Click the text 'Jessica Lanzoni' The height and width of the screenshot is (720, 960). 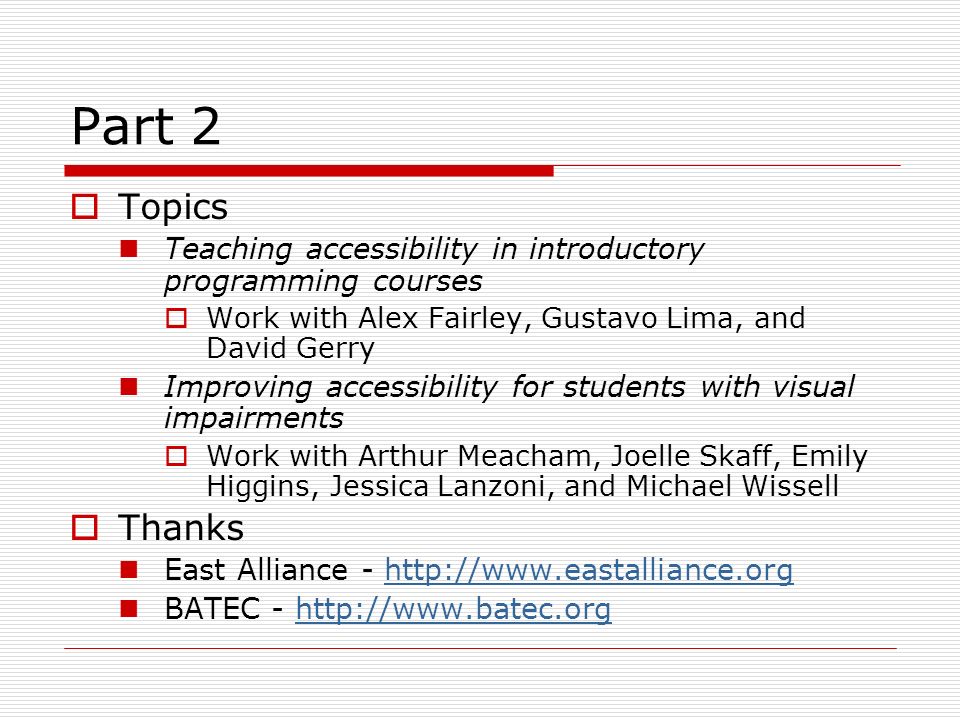437,487
